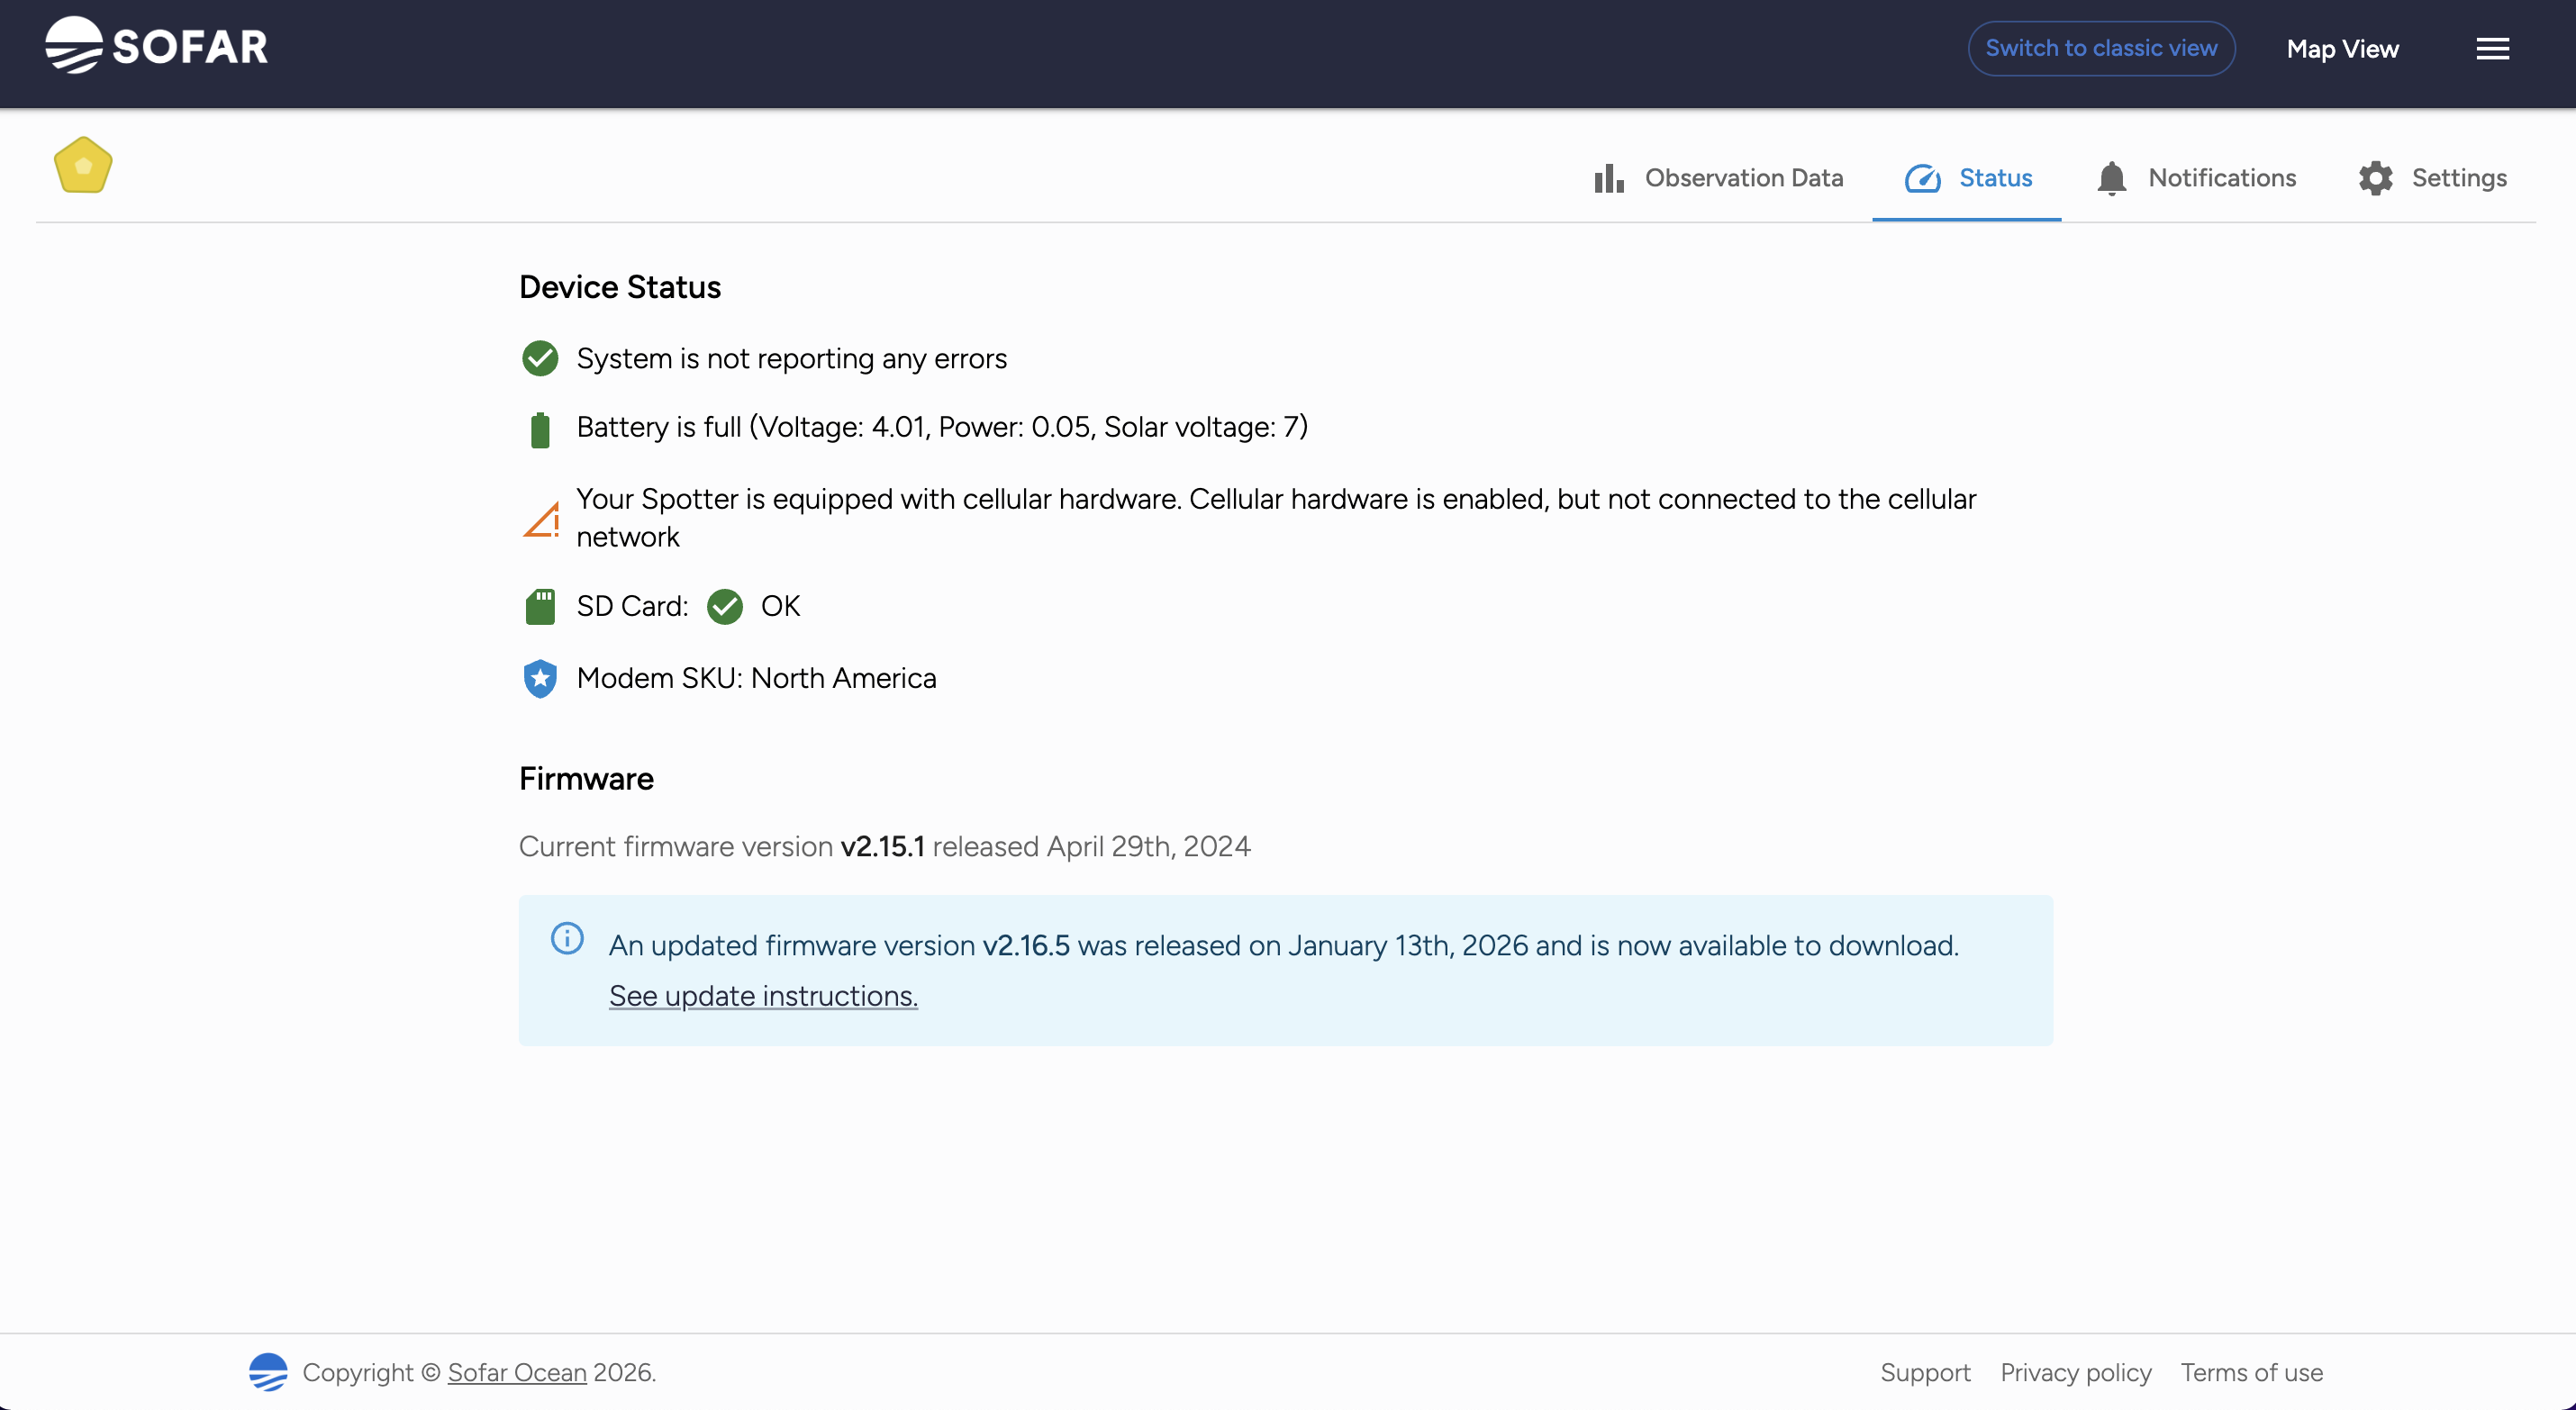Click the green system OK checkmark icon
2576x1410 pixels.
tap(540, 358)
